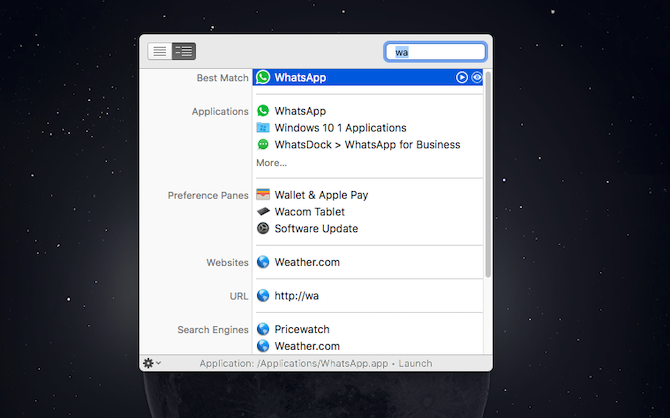Click the 'Preference Panes' category label
670x418 pixels.
208,195
